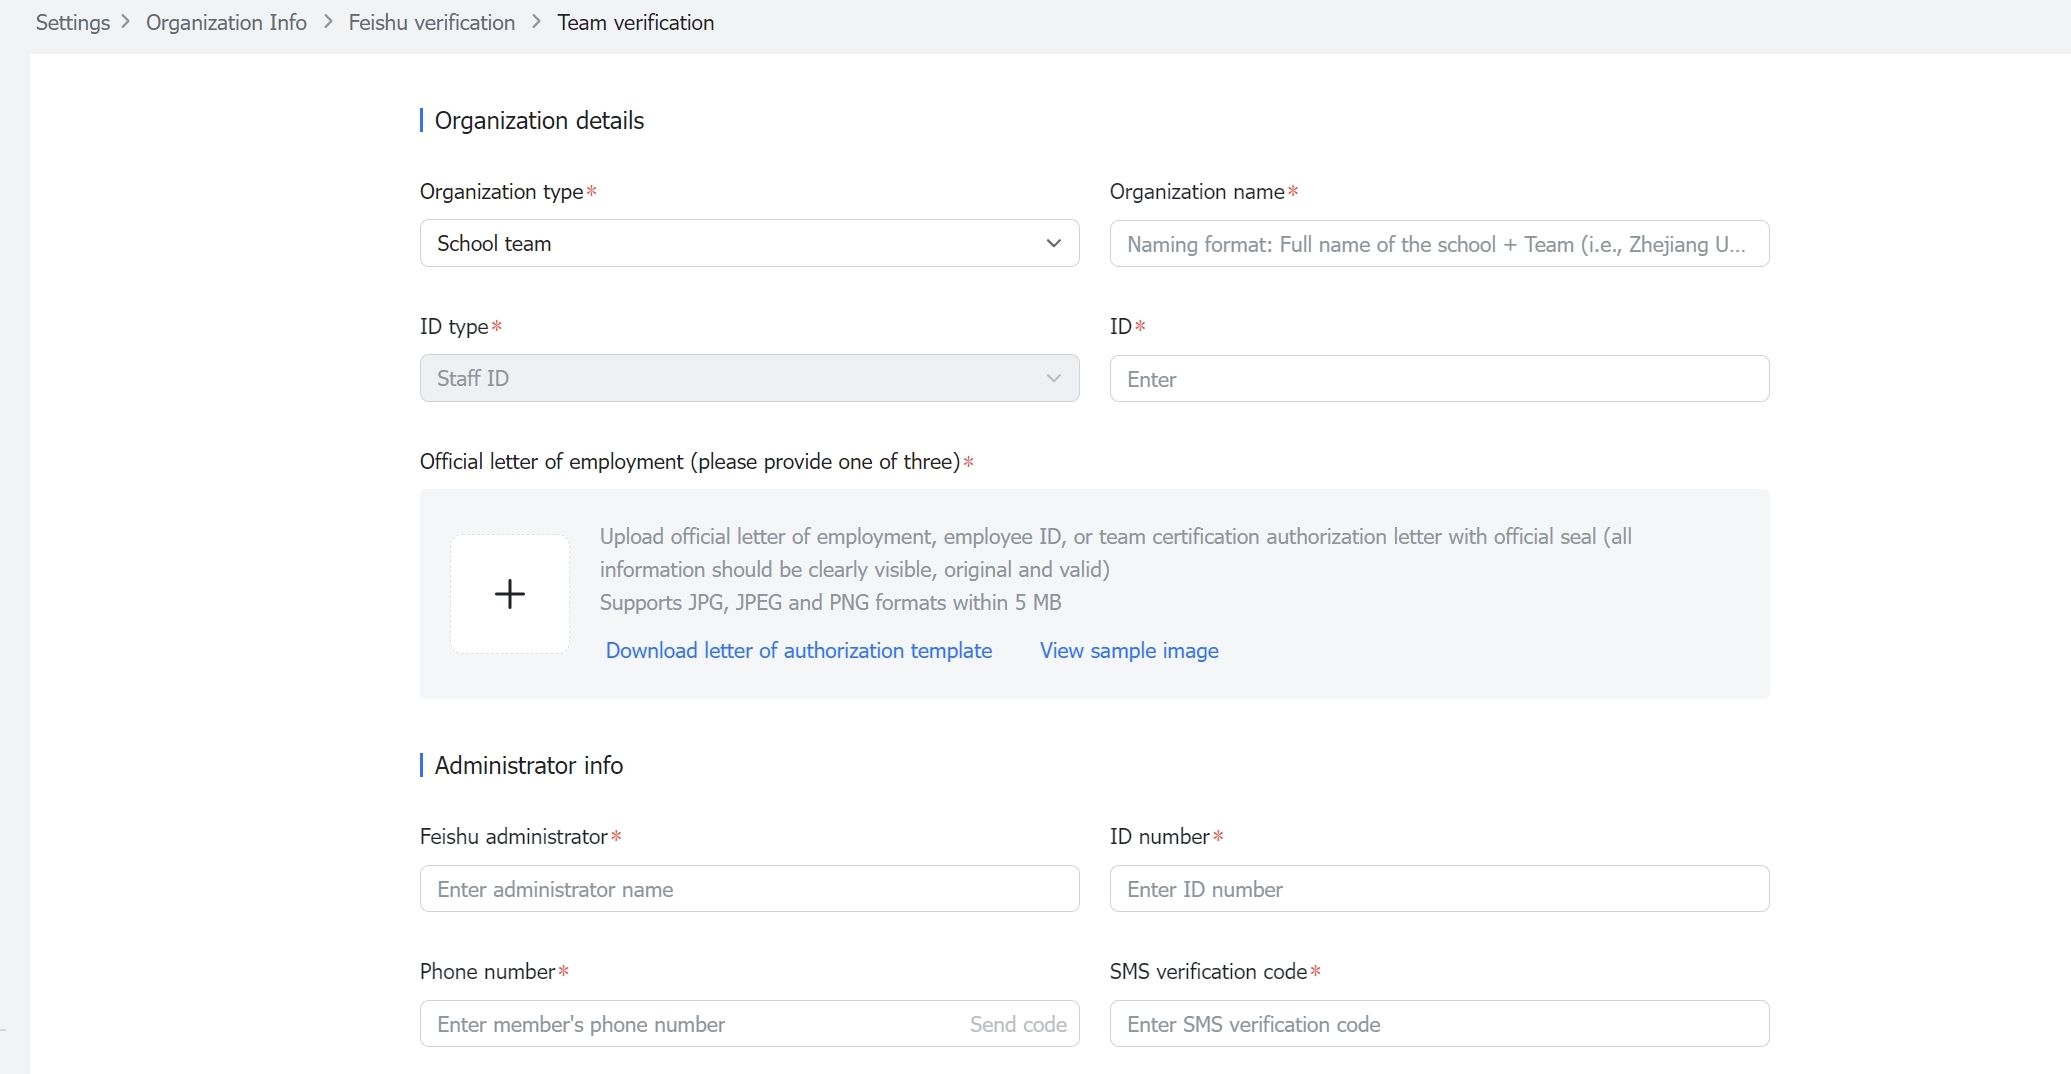
Task: Focus the Organization name input field
Action: tap(1438, 244)
